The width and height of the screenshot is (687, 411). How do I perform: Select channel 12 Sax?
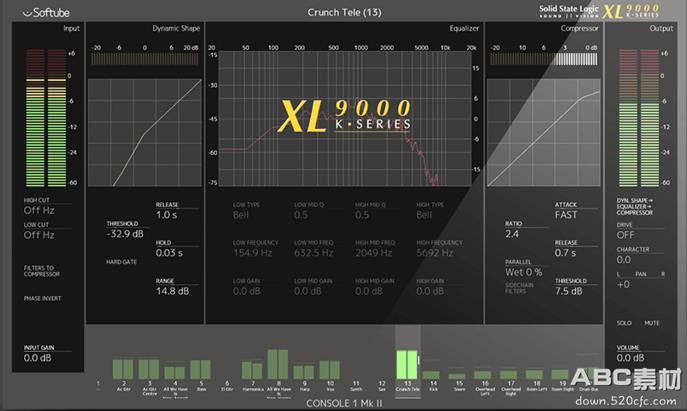point(382,385)
